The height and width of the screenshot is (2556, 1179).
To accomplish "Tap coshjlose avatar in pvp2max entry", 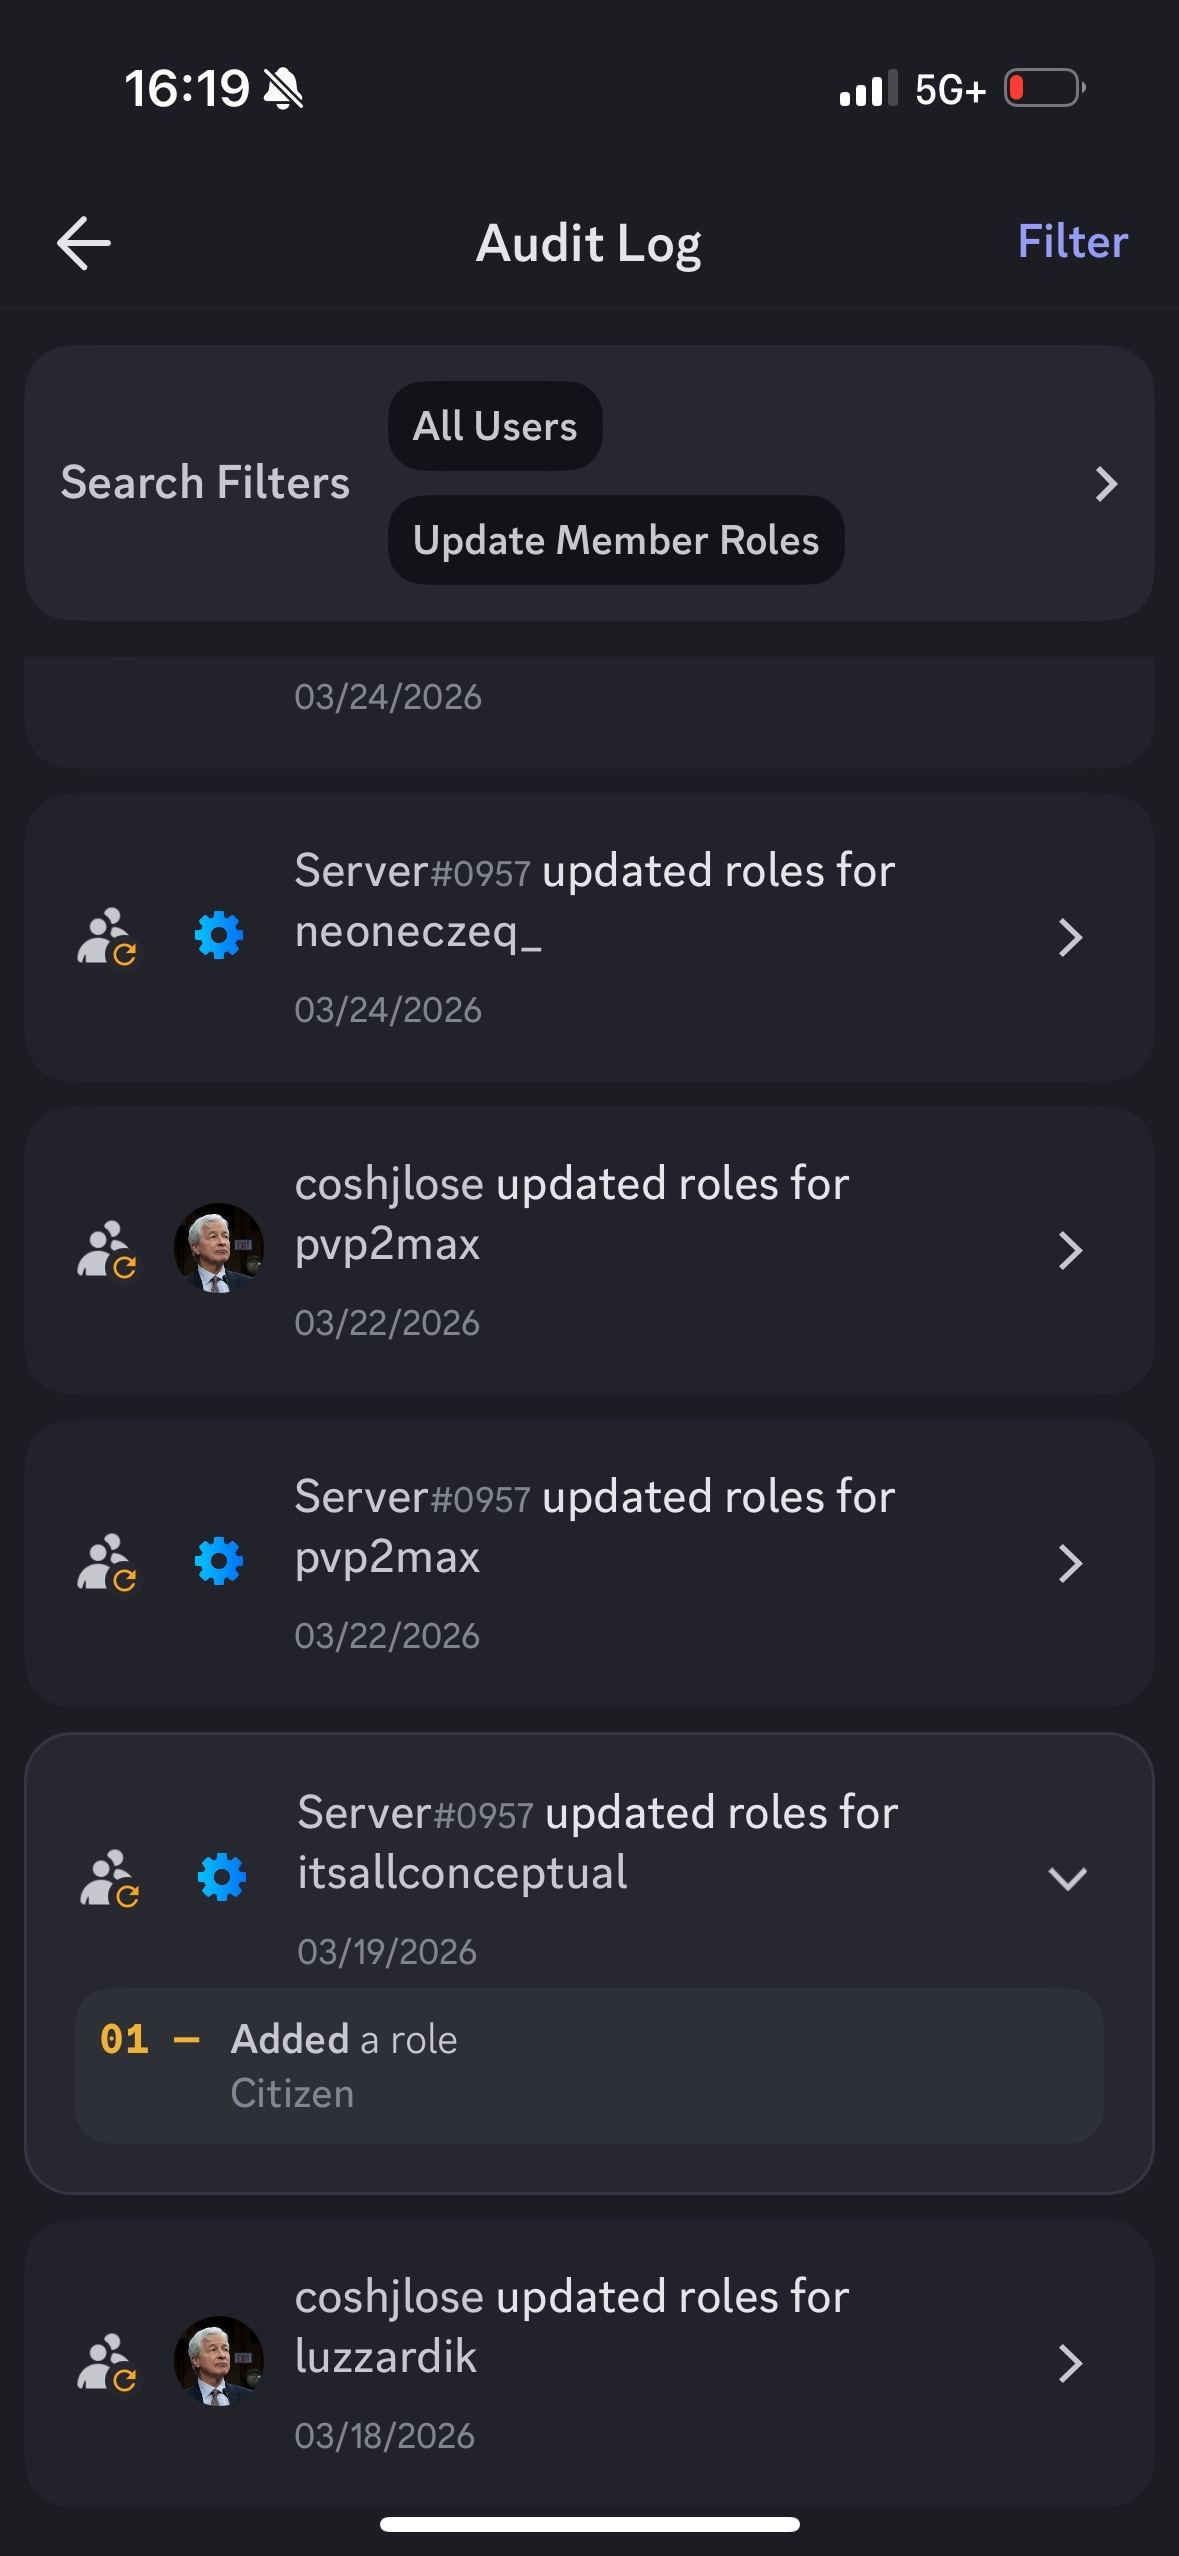I will click(219, 1248).
